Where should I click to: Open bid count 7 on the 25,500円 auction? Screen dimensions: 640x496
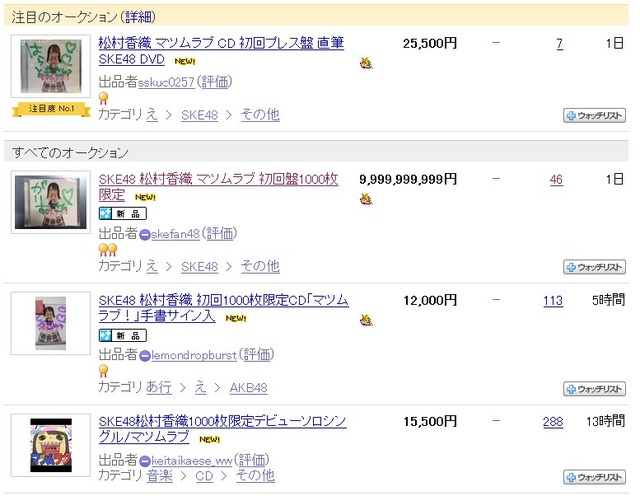click(x=560, y=43)
